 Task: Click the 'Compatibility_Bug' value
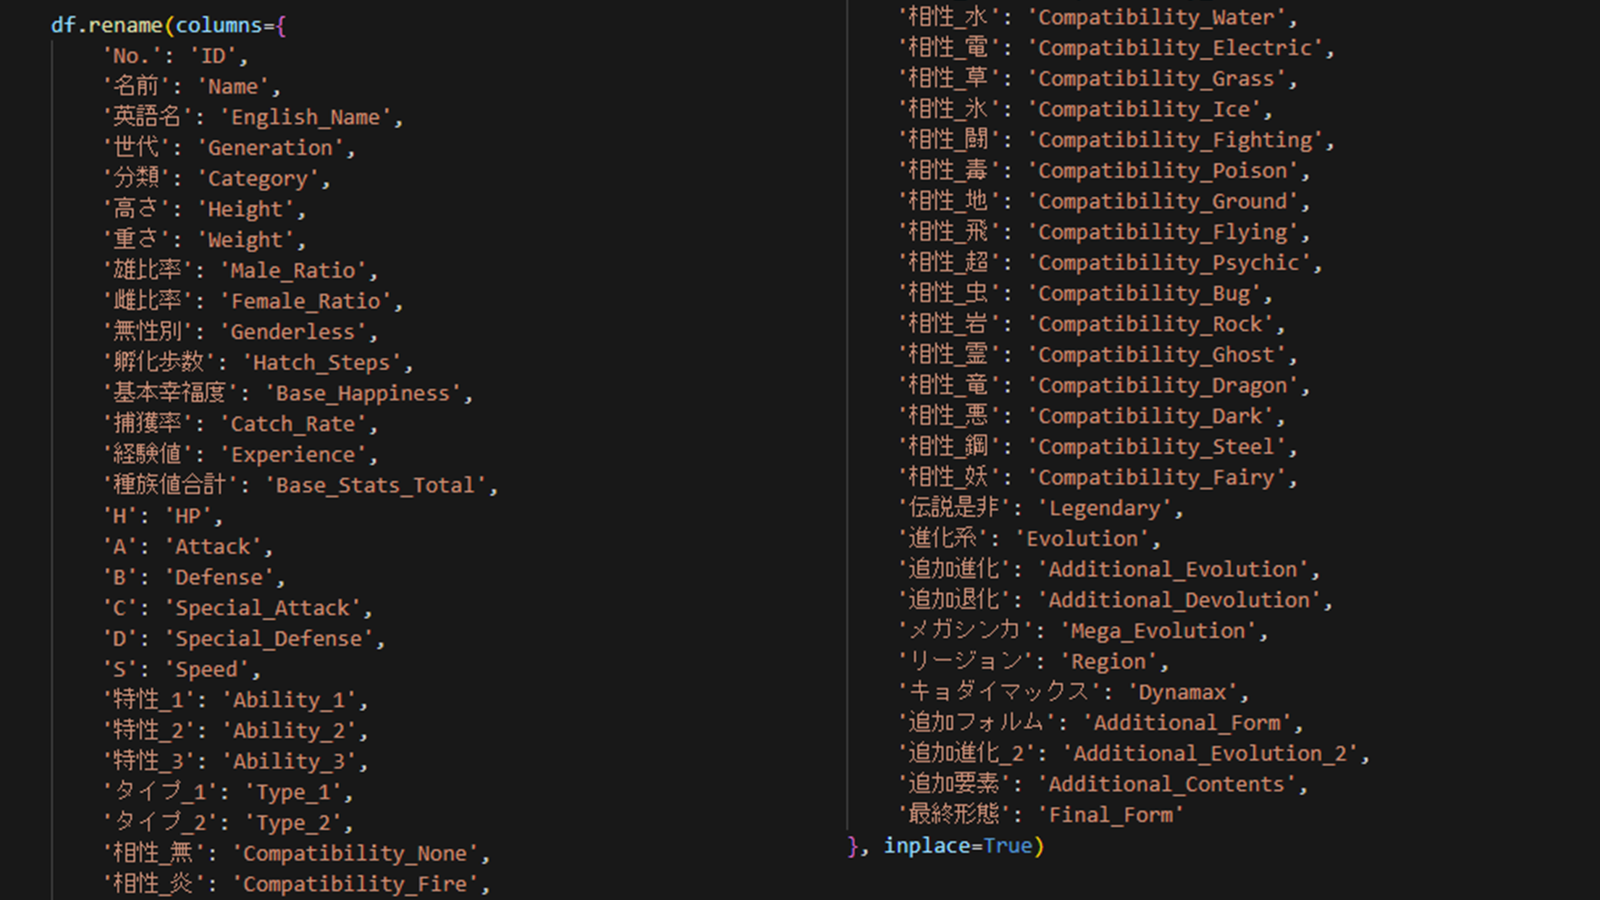tap(1144, 293)
